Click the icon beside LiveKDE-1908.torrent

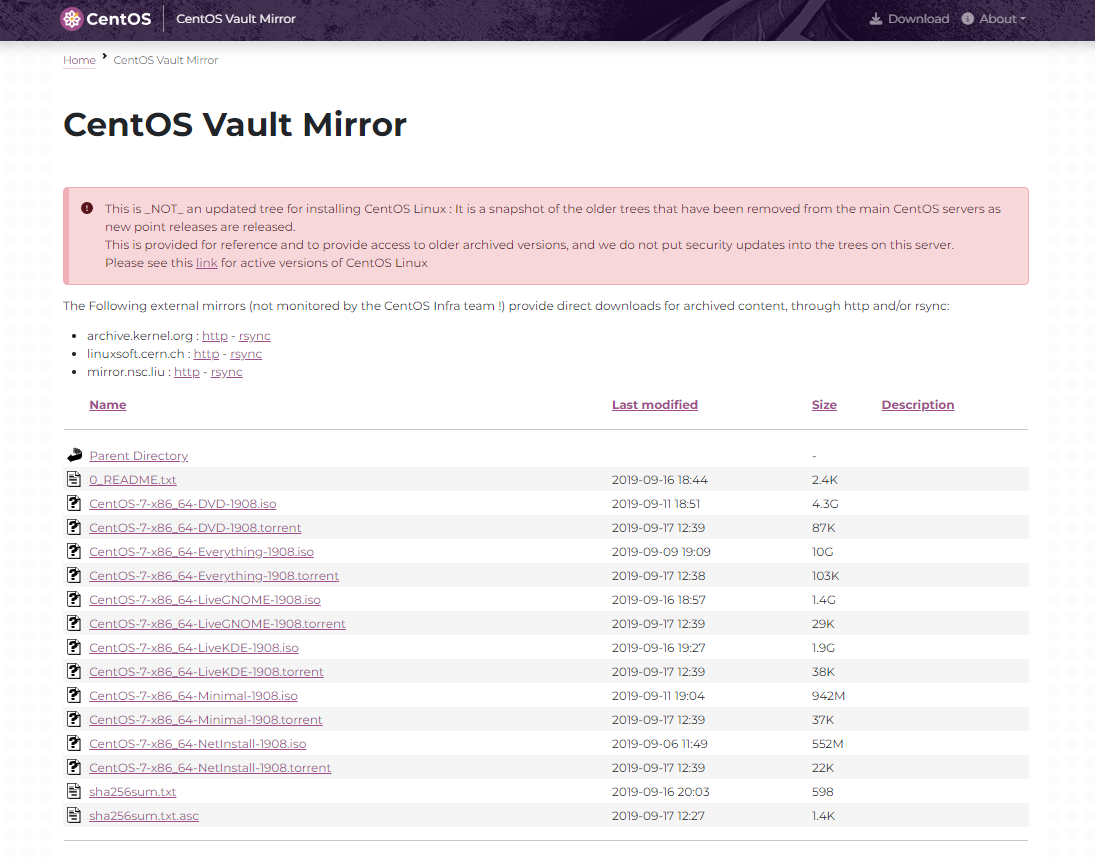point(74,671)
